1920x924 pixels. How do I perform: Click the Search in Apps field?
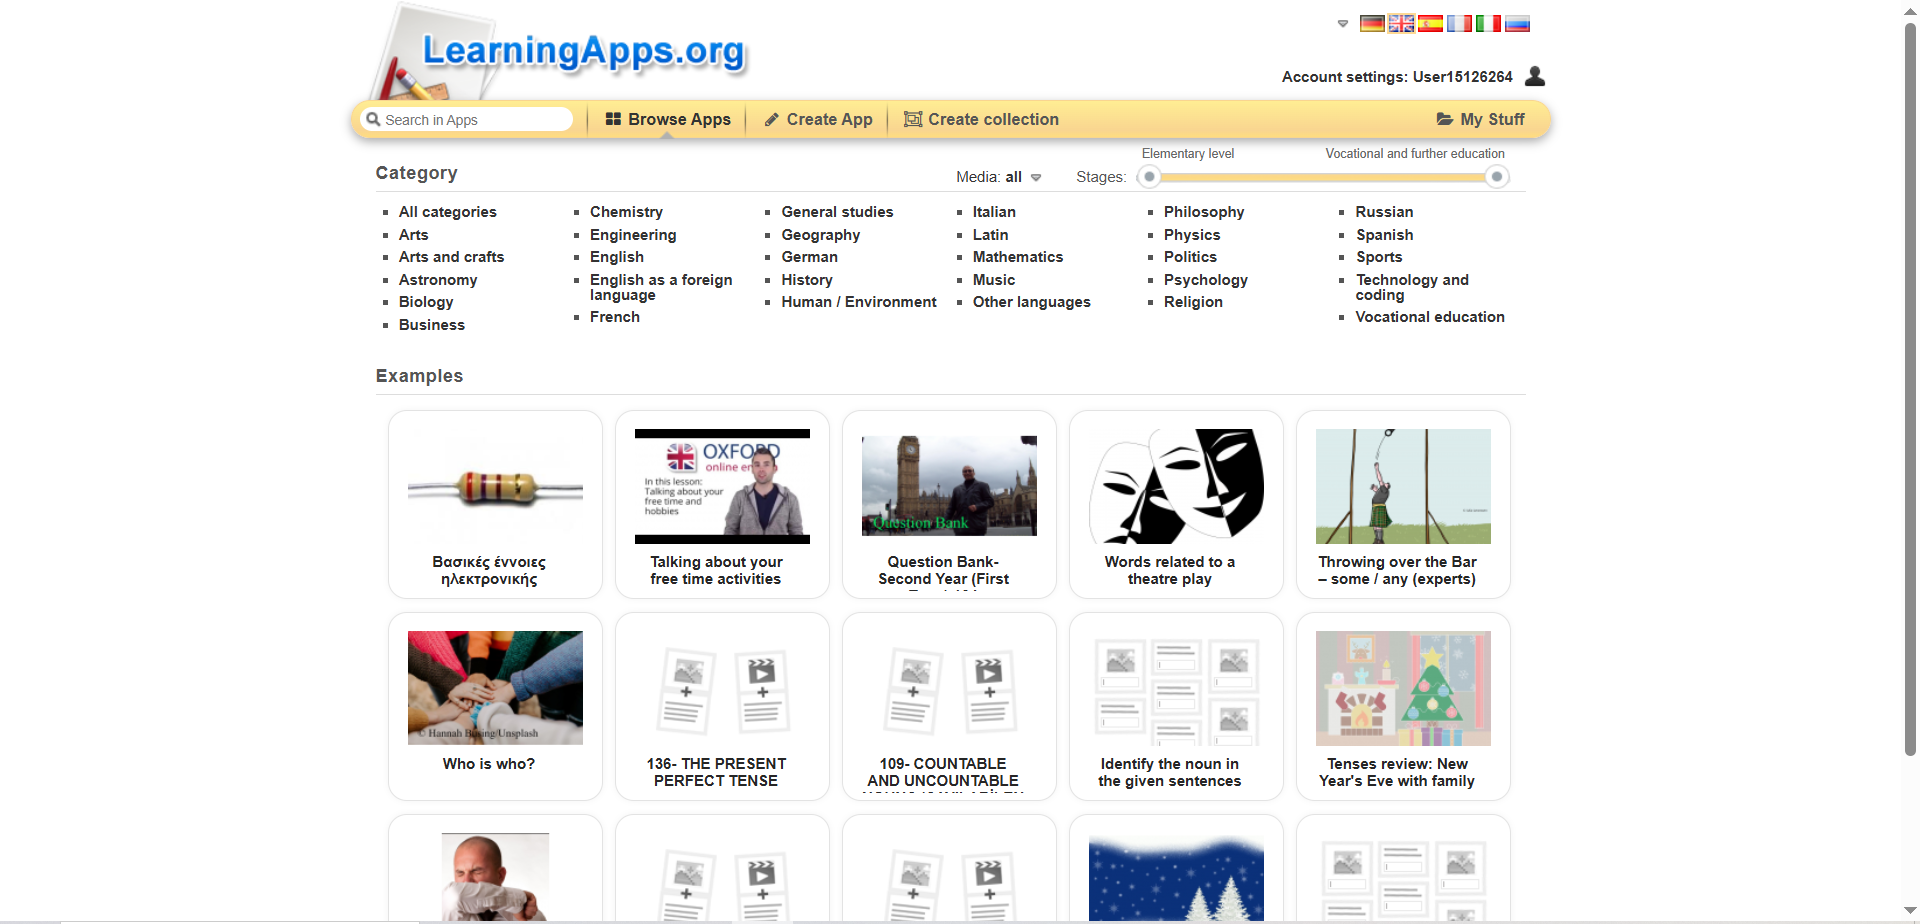pos(470,120)
